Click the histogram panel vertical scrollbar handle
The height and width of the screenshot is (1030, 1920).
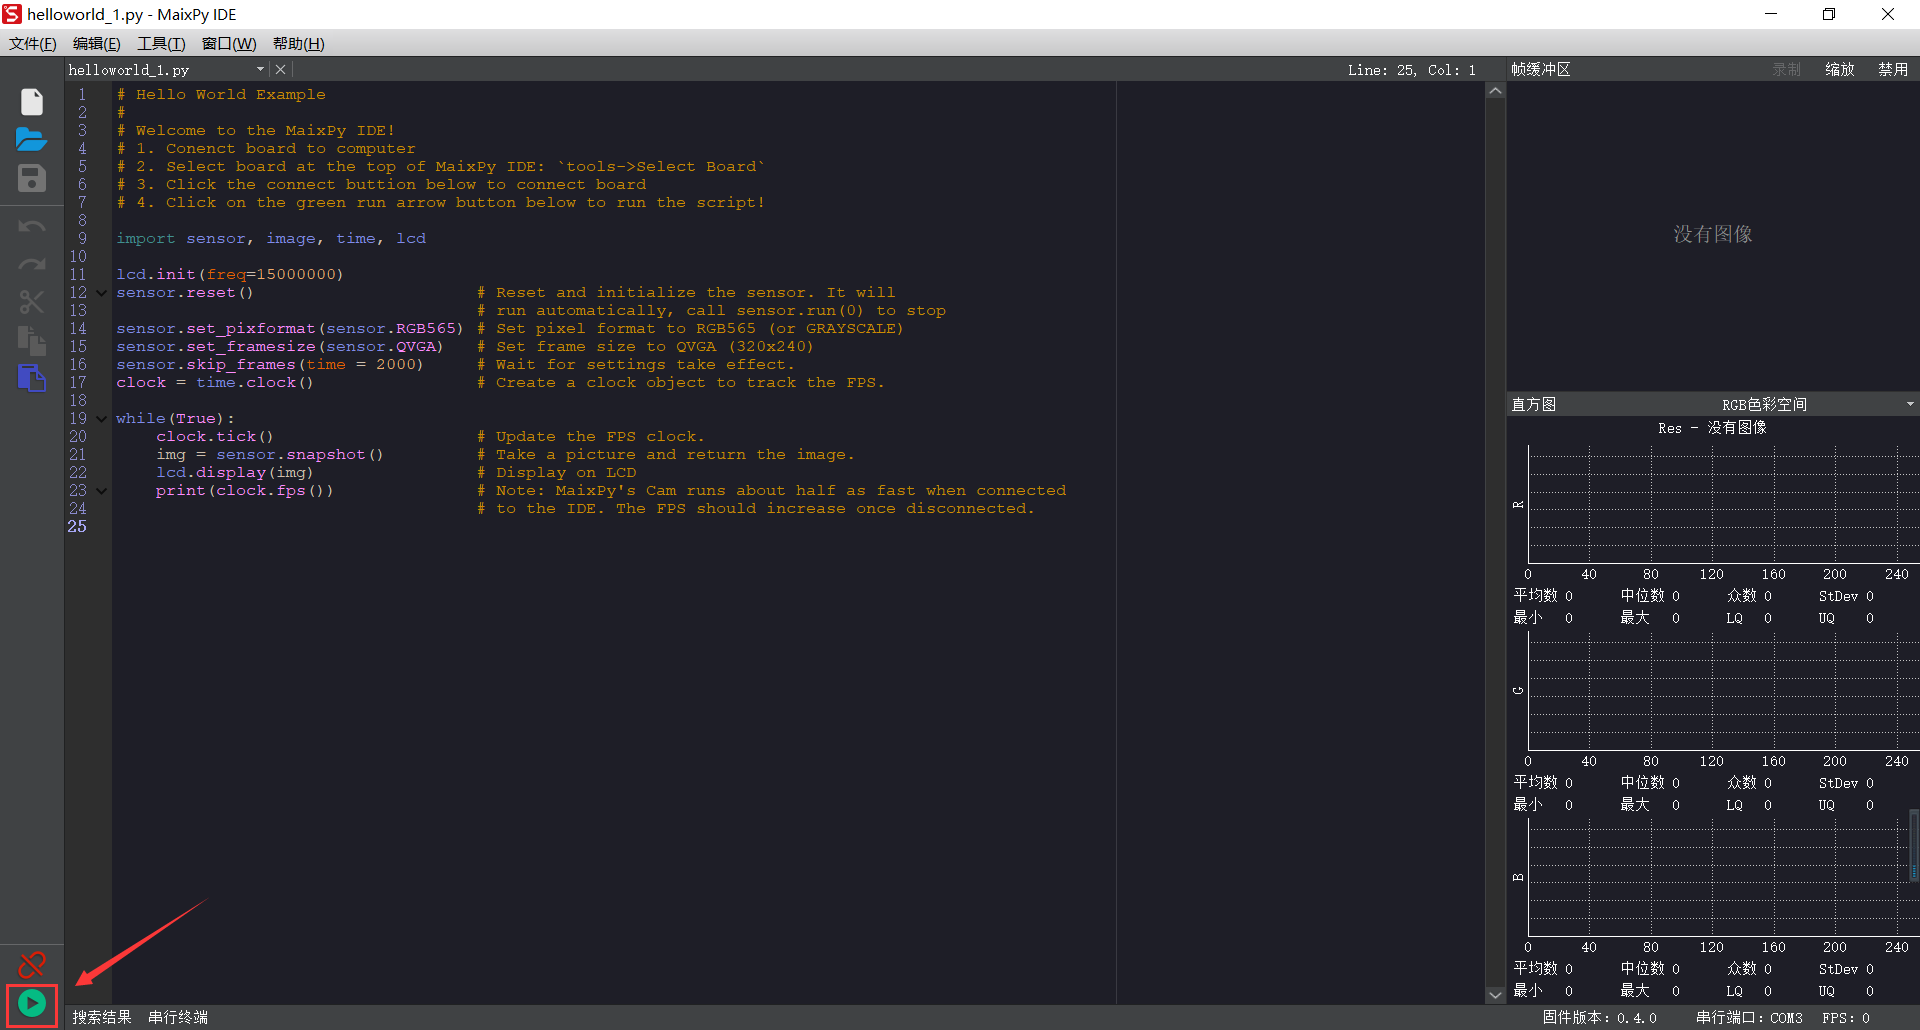[1914, 846]
